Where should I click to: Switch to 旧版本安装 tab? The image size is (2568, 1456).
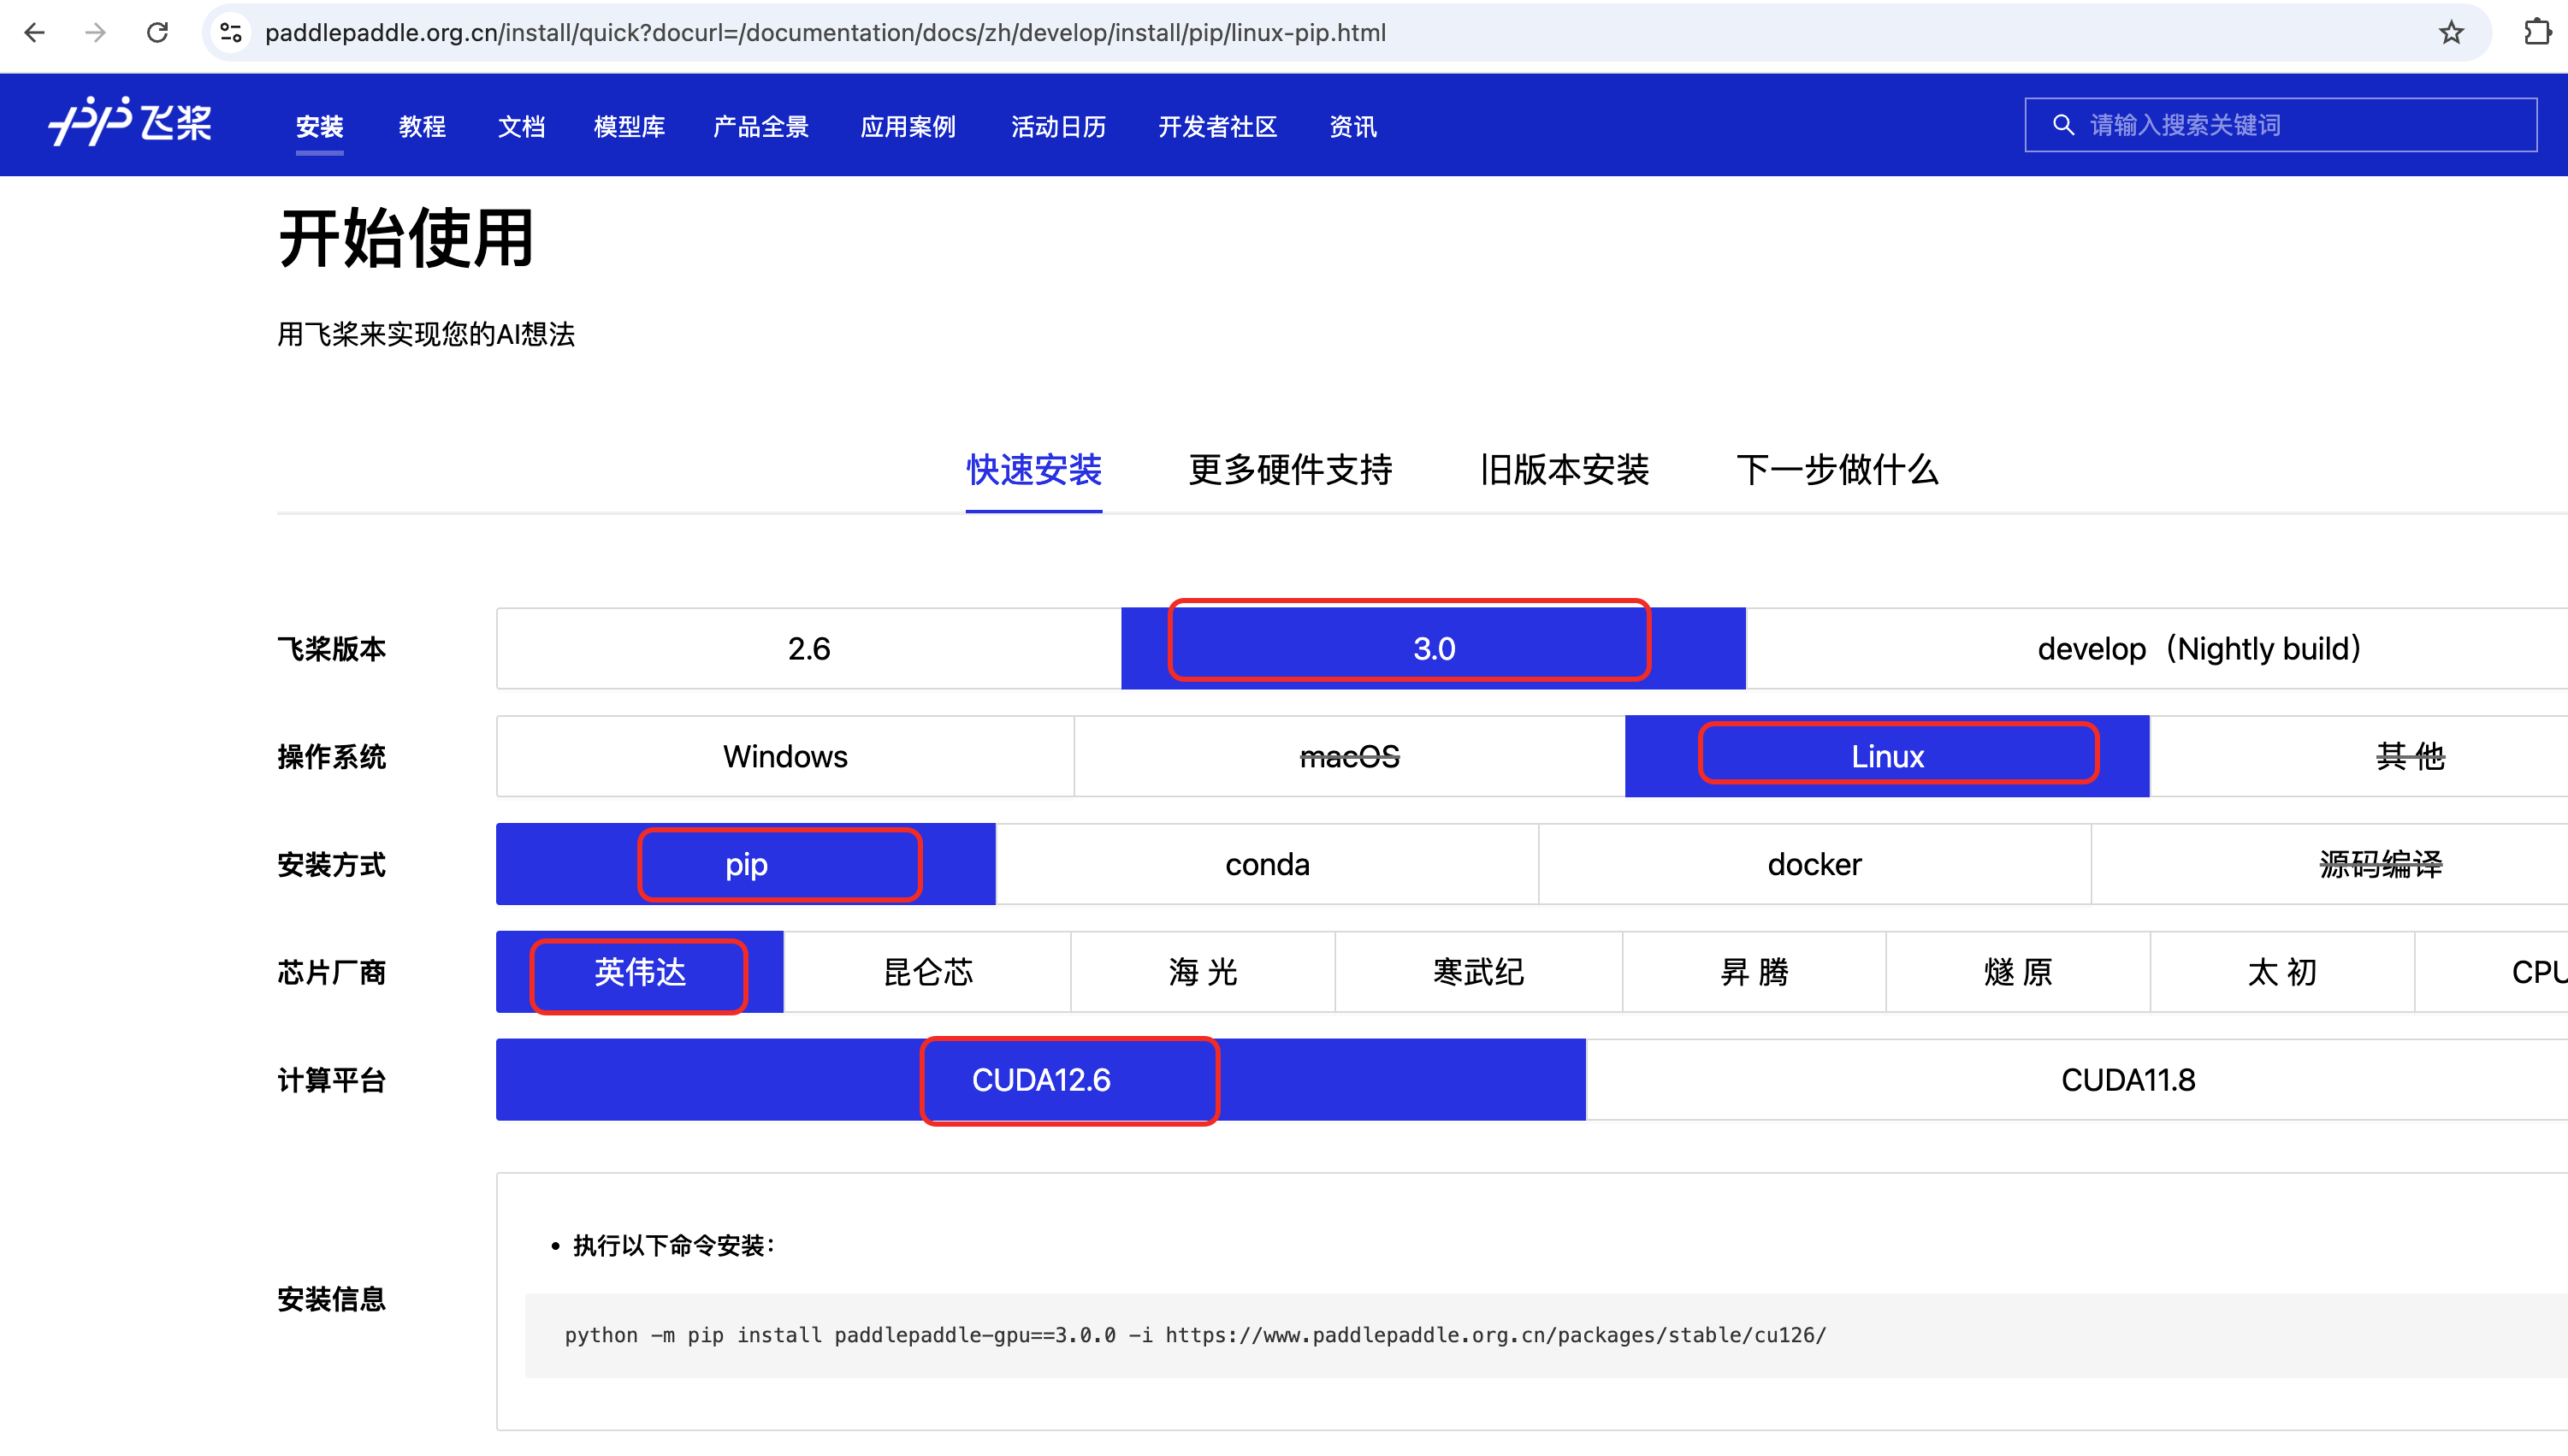point(1564,470)
